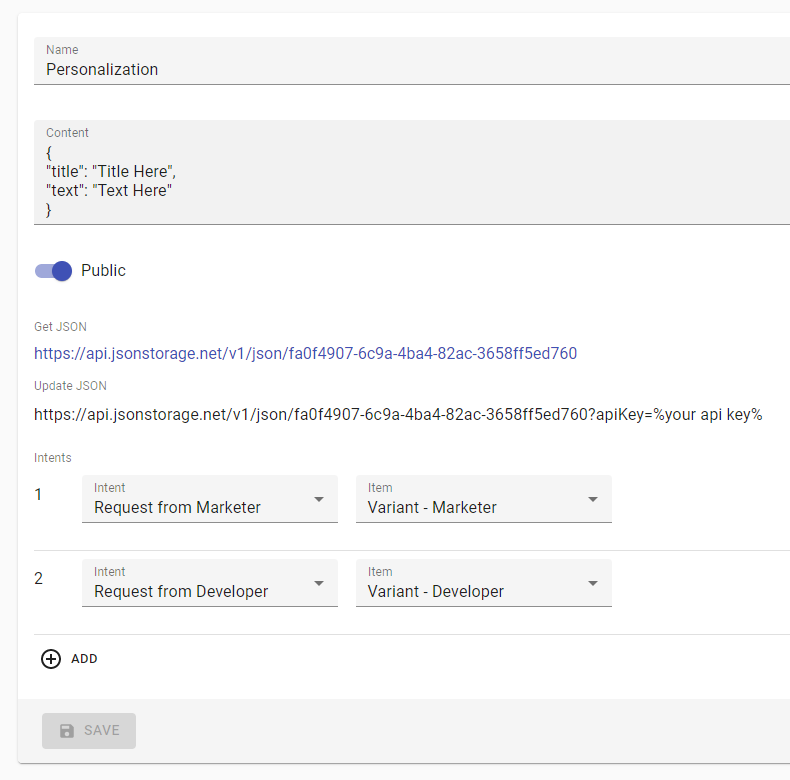Click the row number 1 of intents
The image size is (790, 780).
38,494
